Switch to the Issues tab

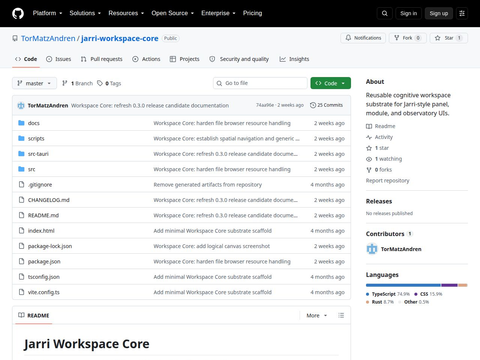coord(59,59)
